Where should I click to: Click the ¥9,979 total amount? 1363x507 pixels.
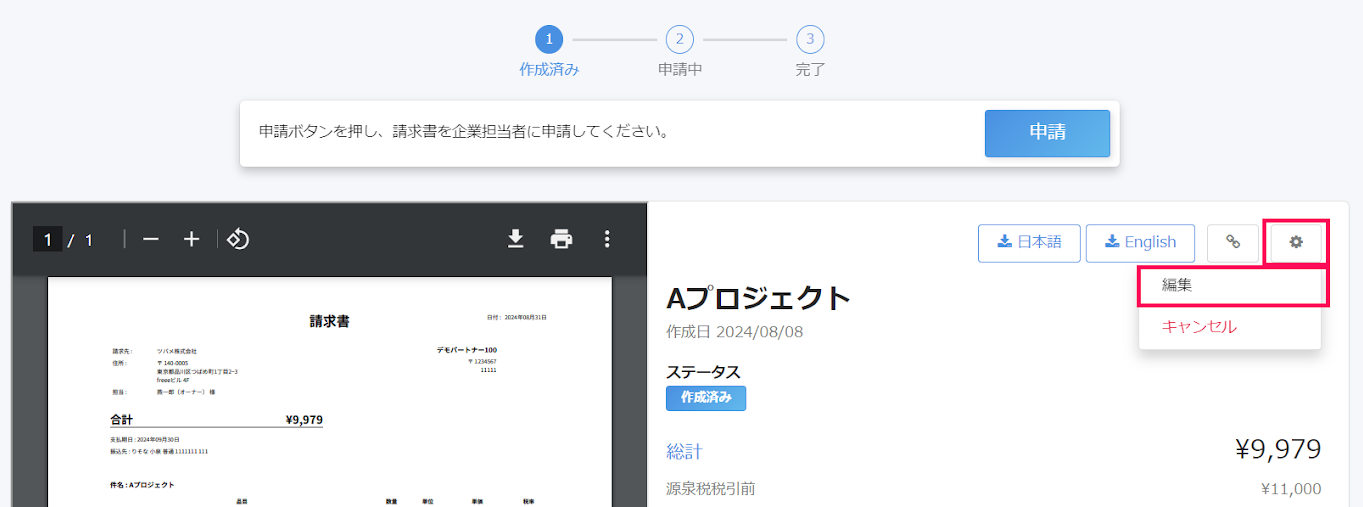tap(1278, 450)
